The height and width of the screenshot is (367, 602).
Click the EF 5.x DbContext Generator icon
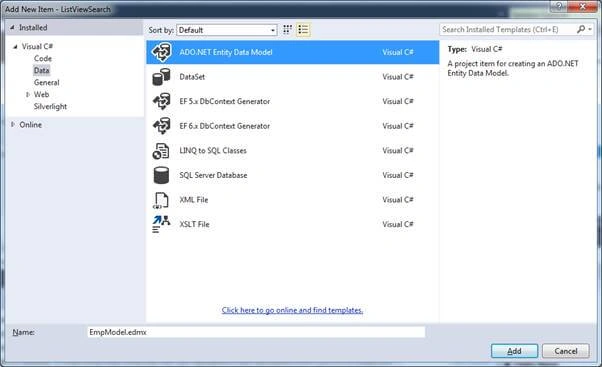pyautogui.click(x=161, y=101)
